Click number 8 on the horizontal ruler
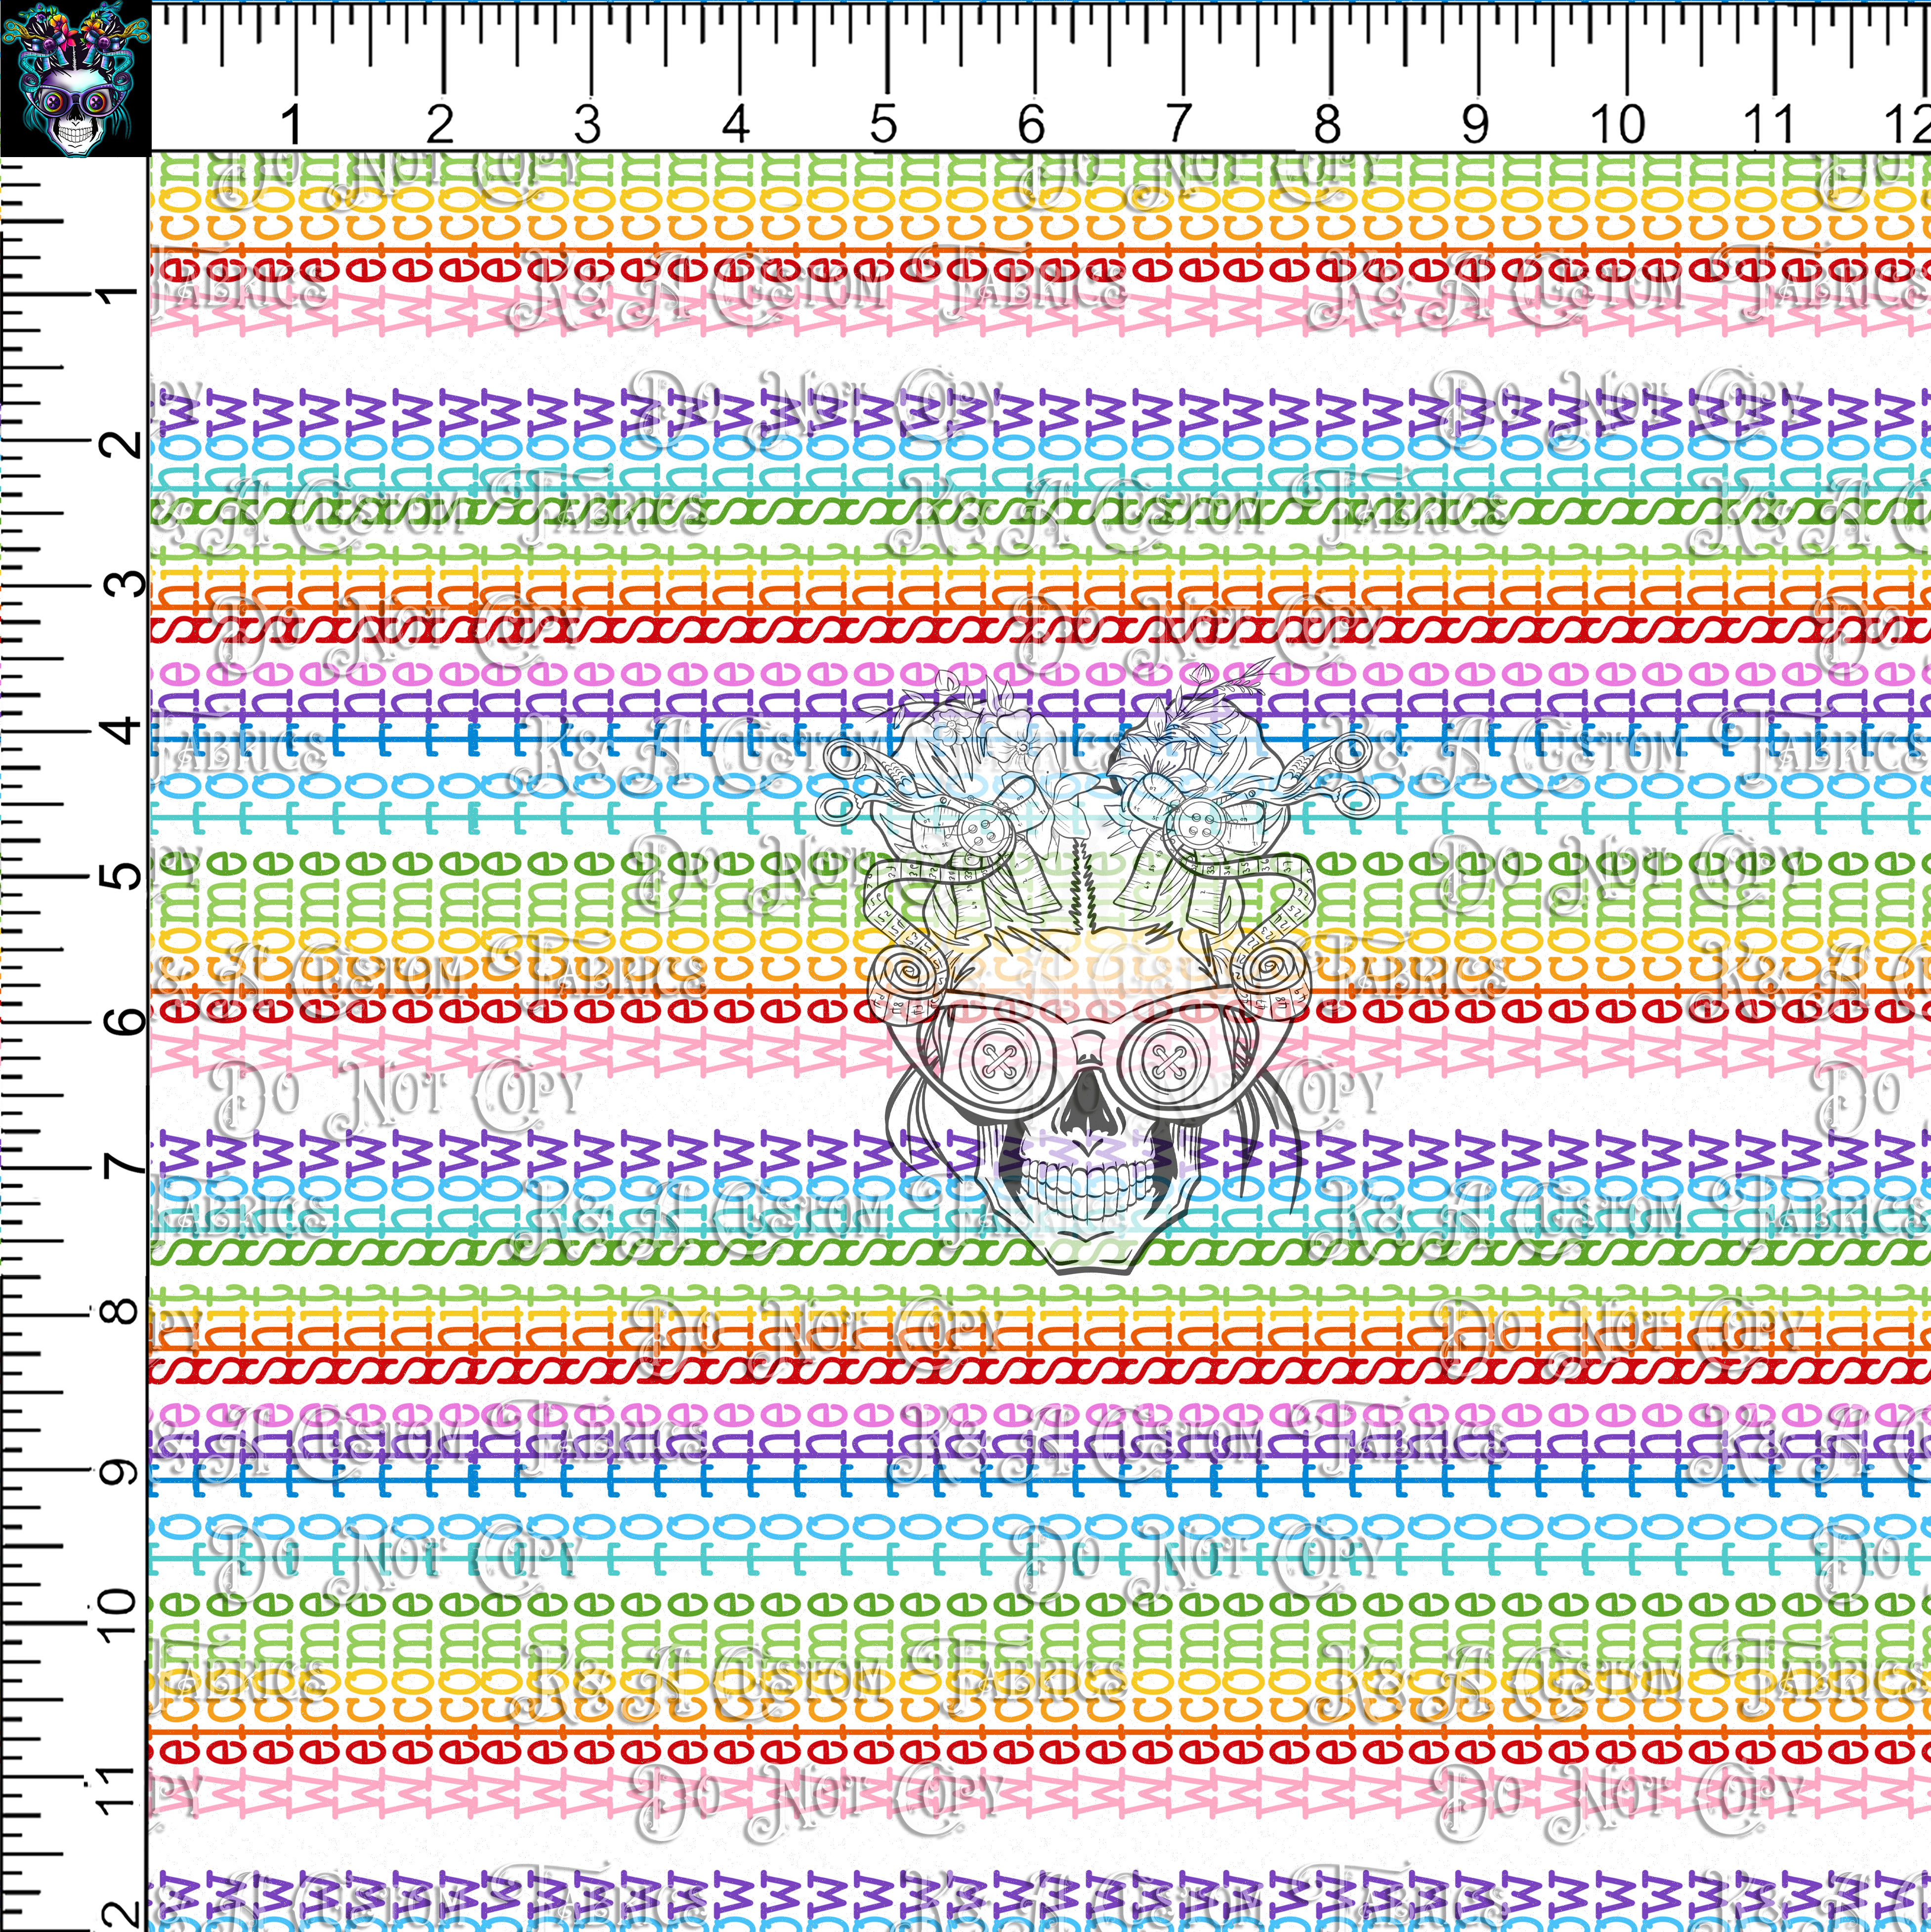Screen dimensions: 1931x1932 (1327, 125)
